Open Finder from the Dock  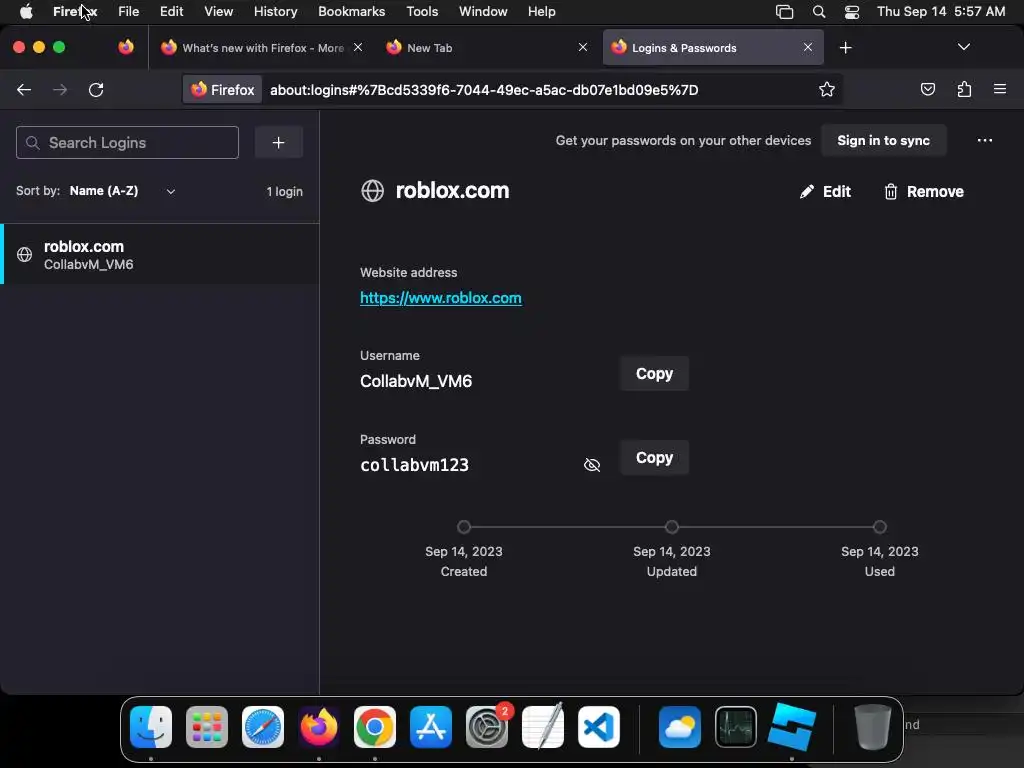tap(151, 727)
